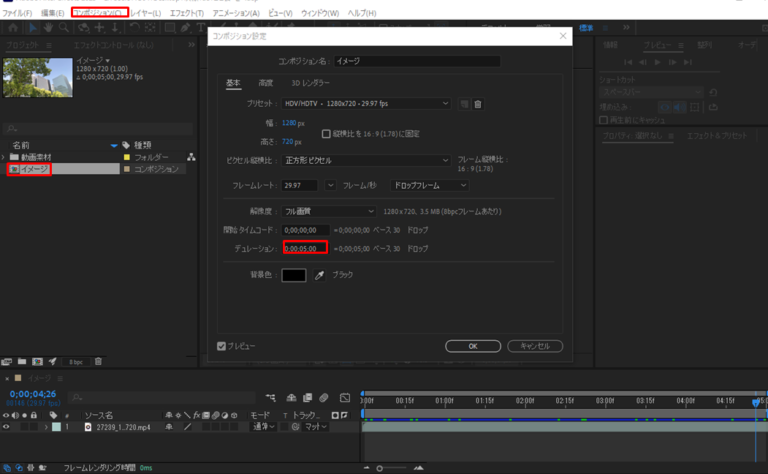Open the ピクセル縦横比 dropdown
768x474 pixels.
(x=367, y=160)
